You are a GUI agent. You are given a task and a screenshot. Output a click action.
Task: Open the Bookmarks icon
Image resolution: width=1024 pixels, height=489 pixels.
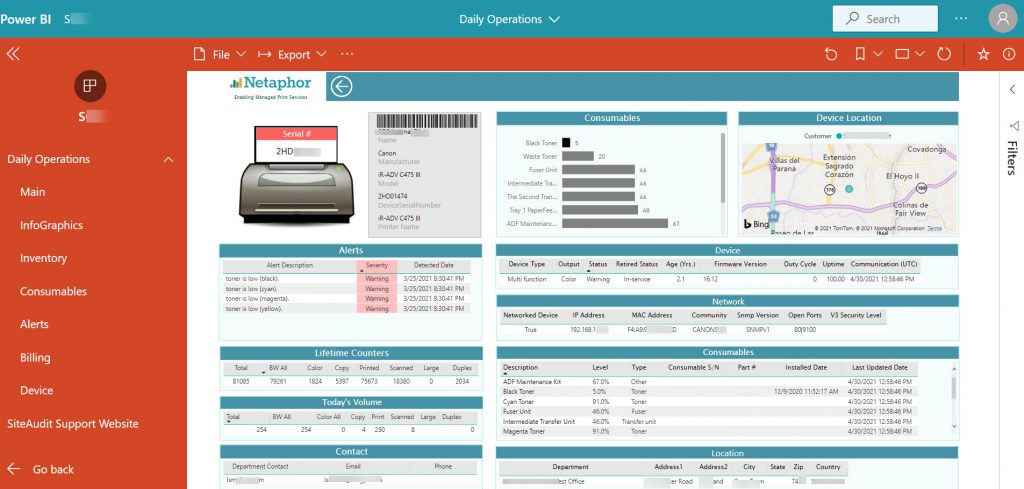861,54
